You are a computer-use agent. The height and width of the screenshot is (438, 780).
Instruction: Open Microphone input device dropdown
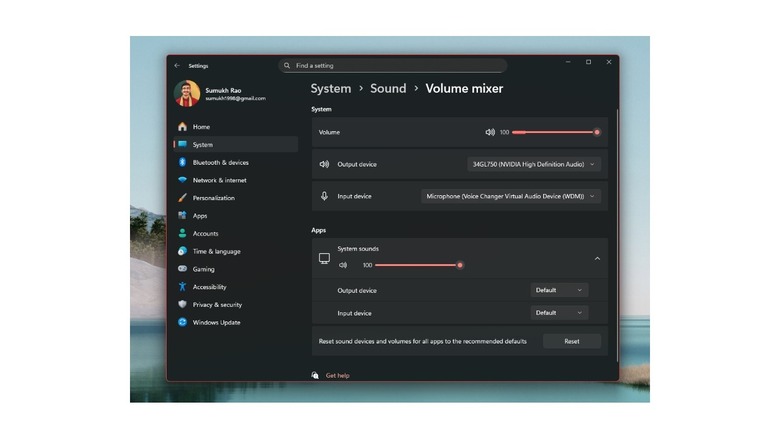(x=511, y=196)
